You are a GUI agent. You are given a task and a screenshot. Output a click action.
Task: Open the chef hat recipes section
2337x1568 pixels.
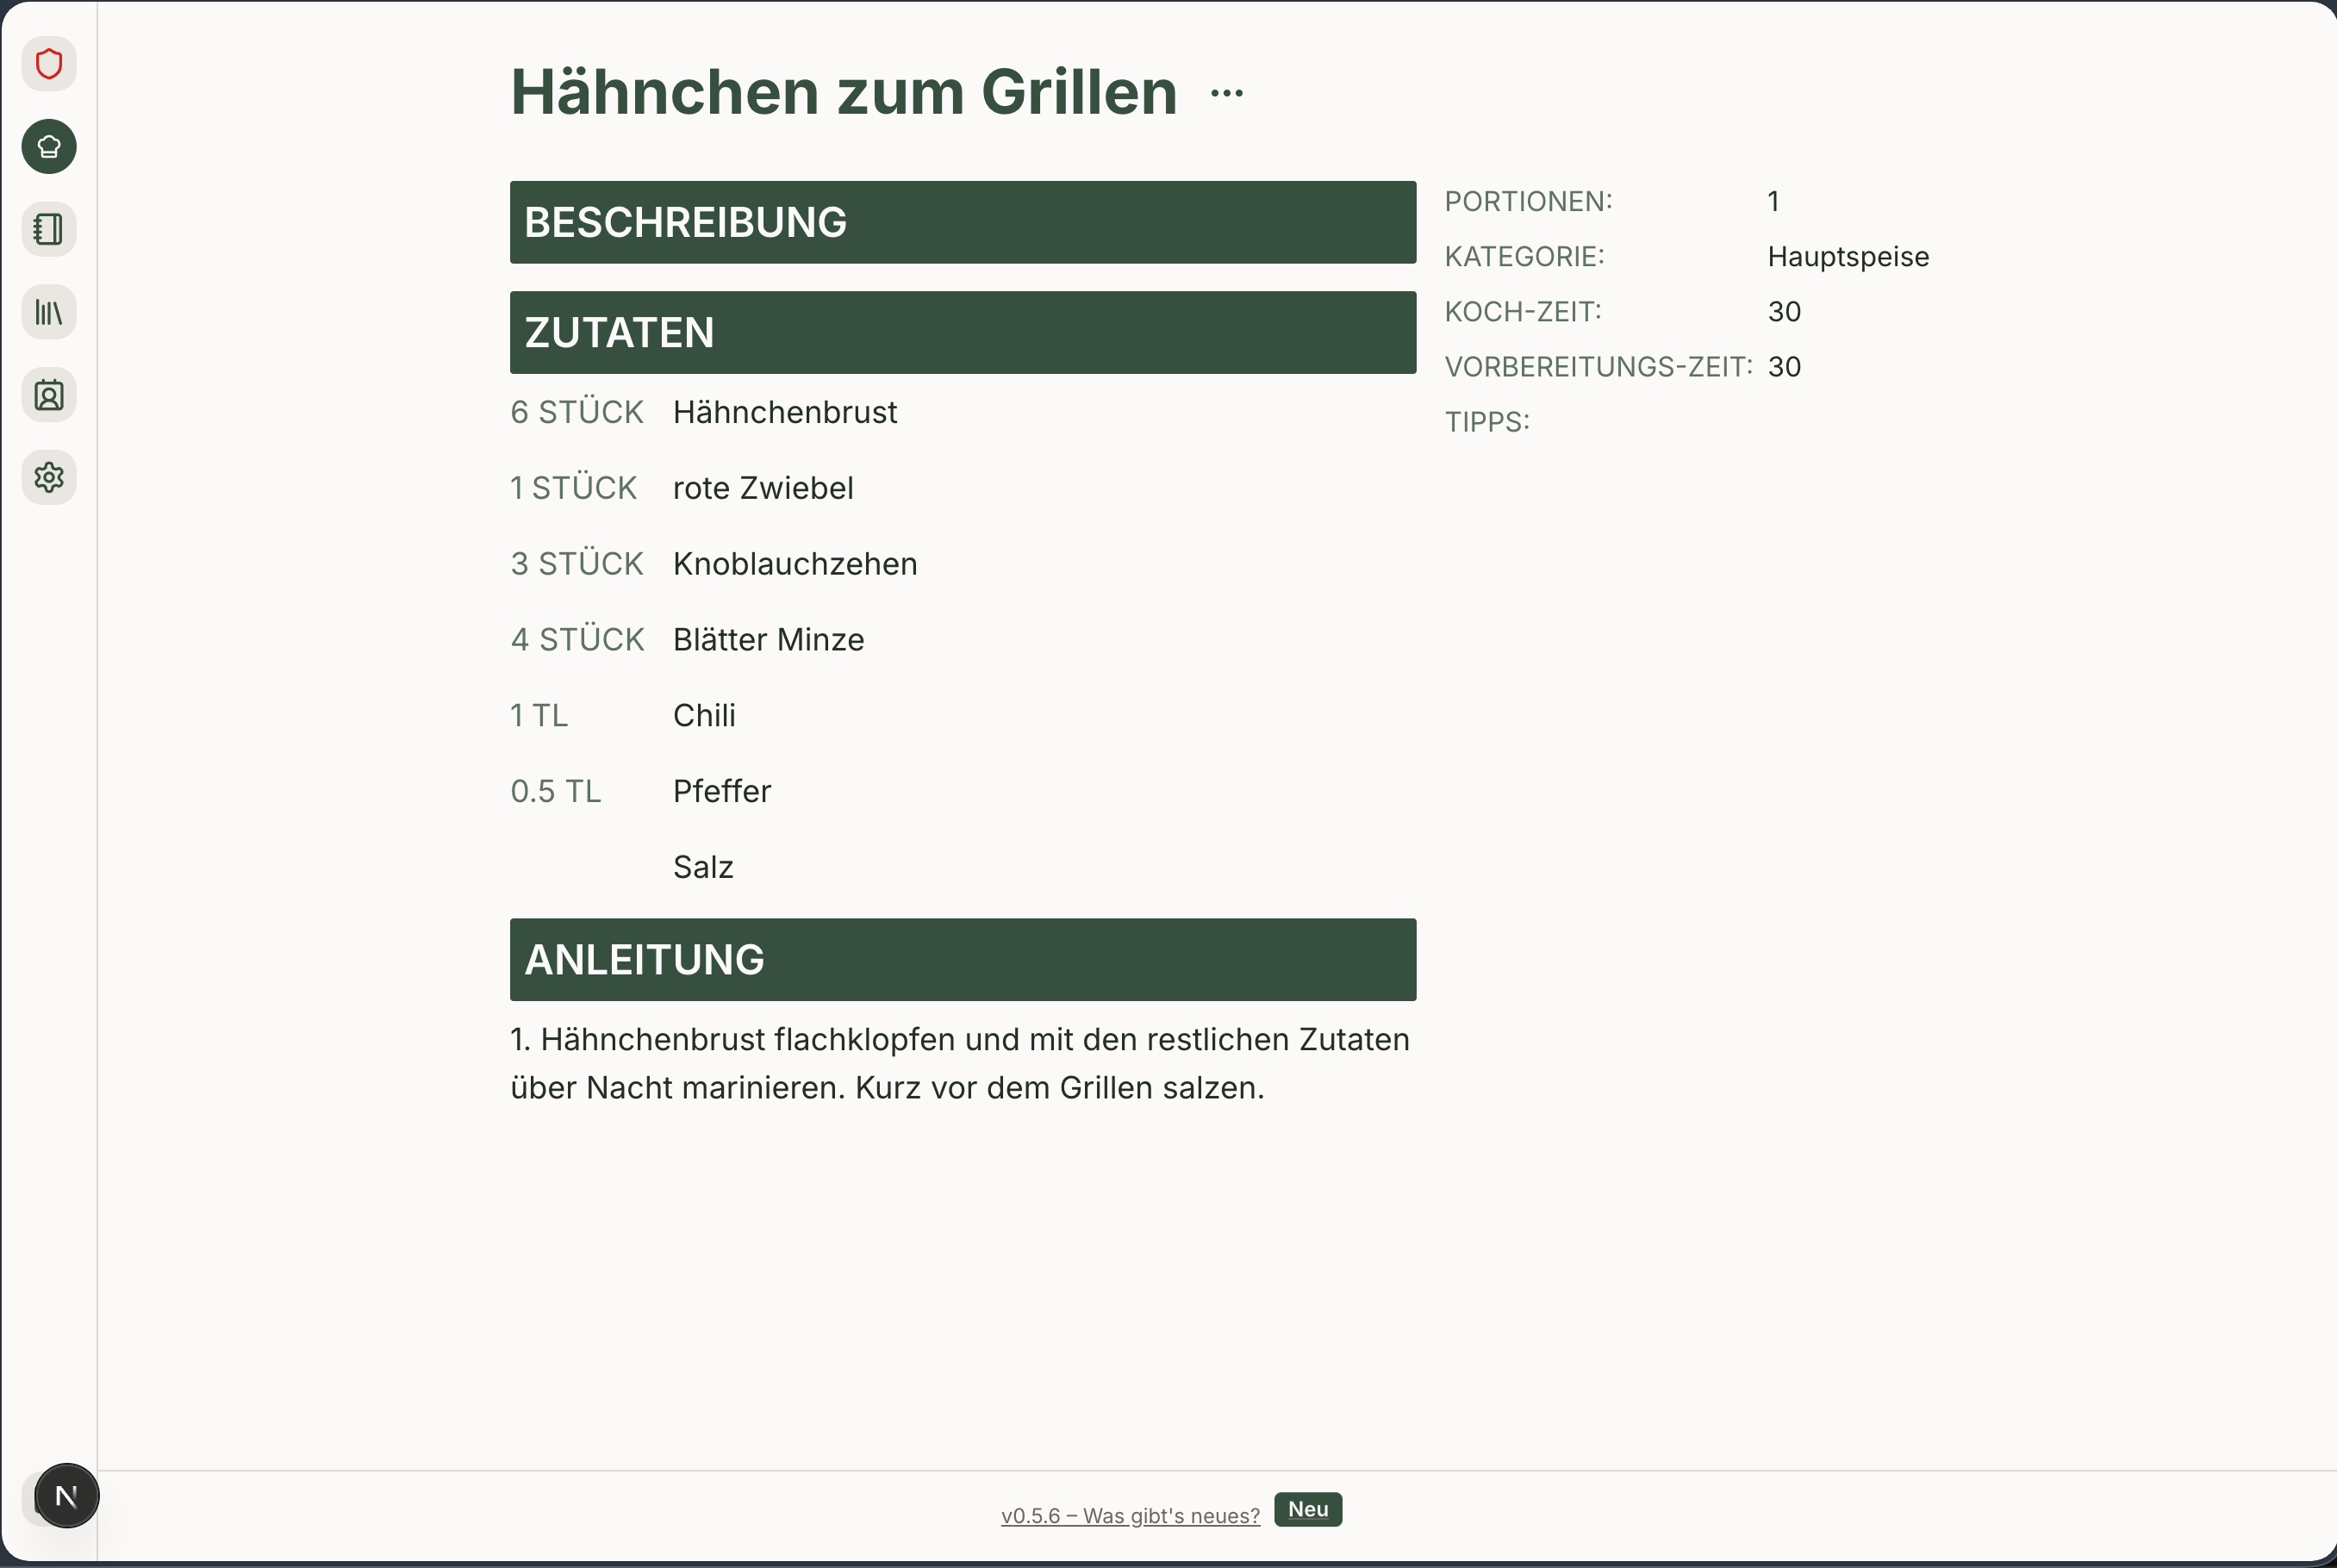click(x=49, y=147)
